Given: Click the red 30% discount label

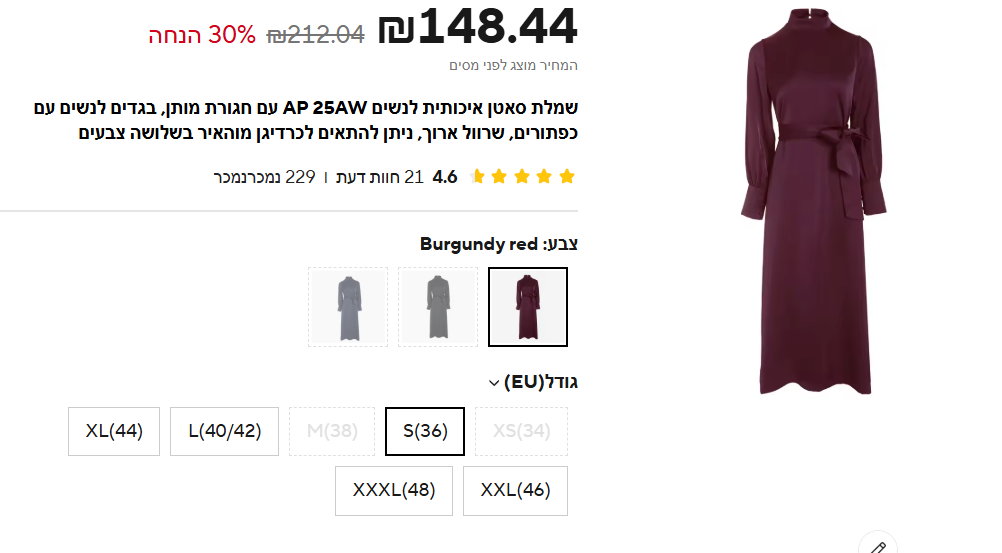Looking at the screenshot, I should [203, 35].
